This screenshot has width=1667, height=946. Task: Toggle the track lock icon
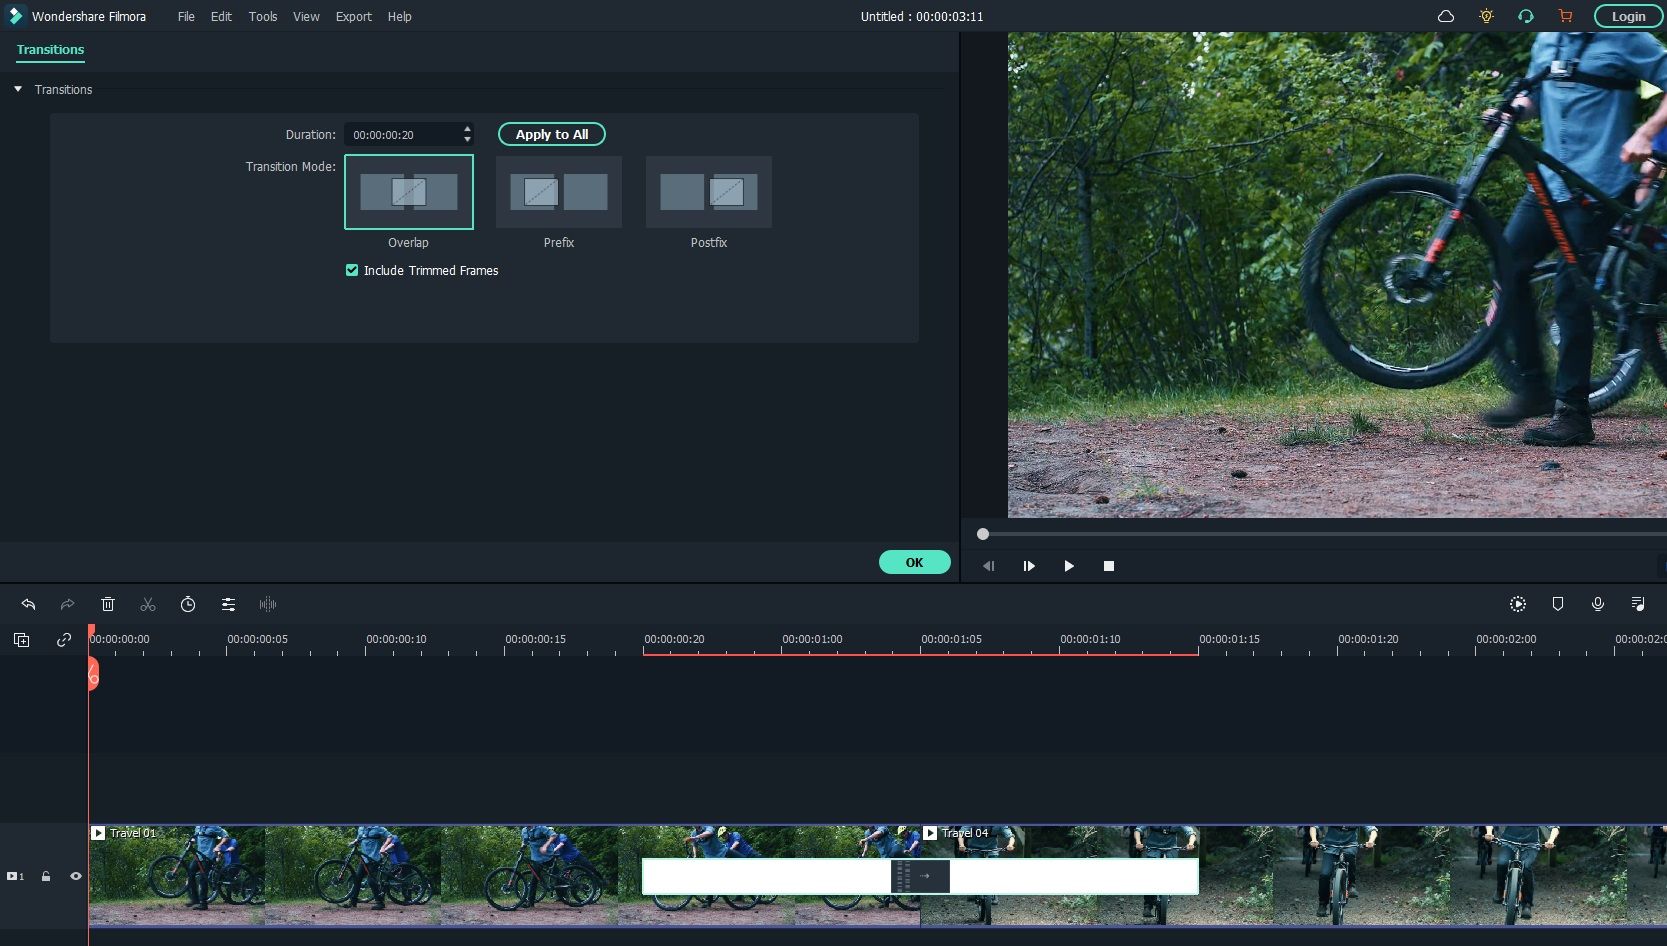click(46, 876)
